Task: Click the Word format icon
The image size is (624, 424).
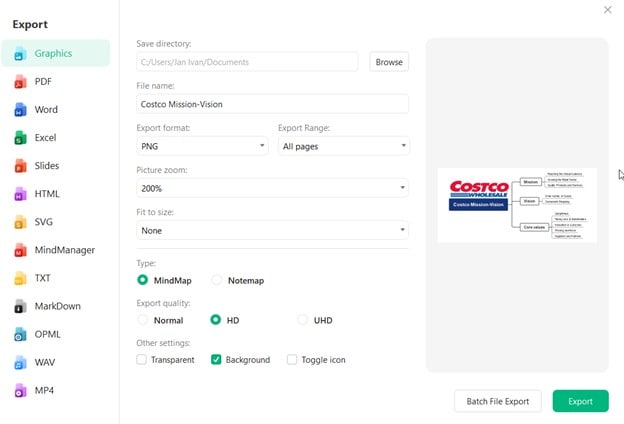Action: tap(21, 110)
